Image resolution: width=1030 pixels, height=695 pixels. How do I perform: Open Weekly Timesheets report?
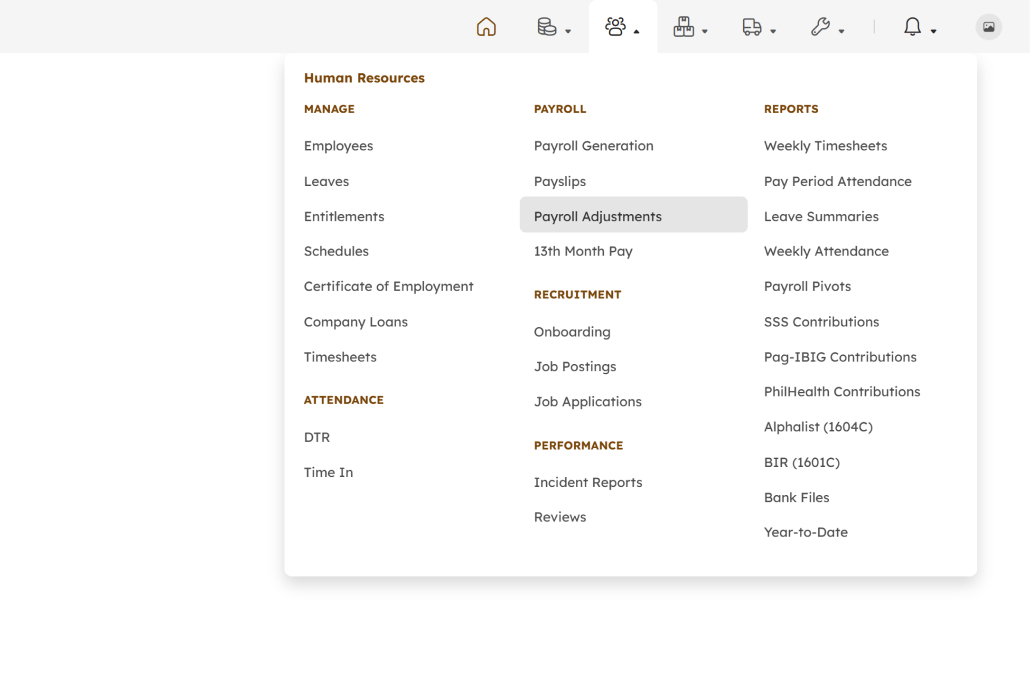826,146
